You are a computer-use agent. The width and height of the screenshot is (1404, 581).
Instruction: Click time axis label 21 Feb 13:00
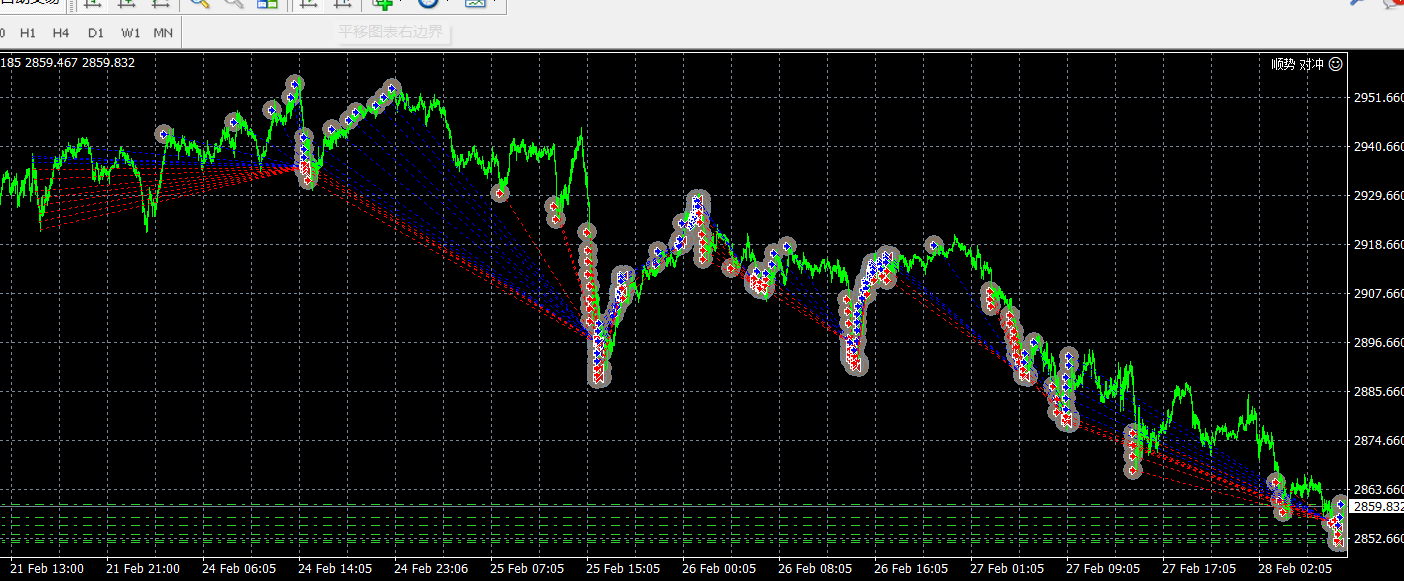[48, 569]
